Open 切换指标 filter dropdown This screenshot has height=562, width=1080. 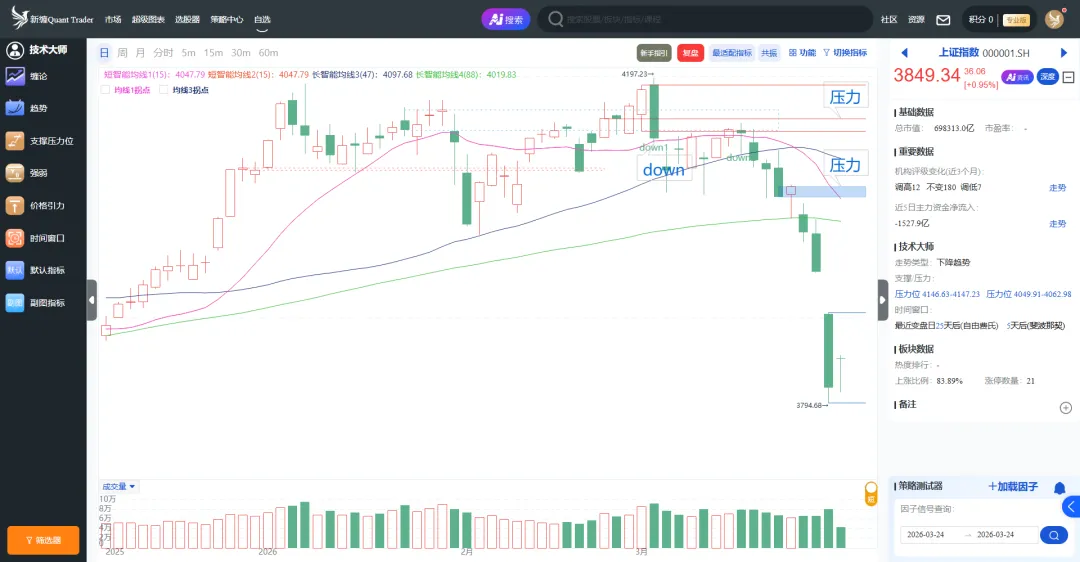click(845, 53)
